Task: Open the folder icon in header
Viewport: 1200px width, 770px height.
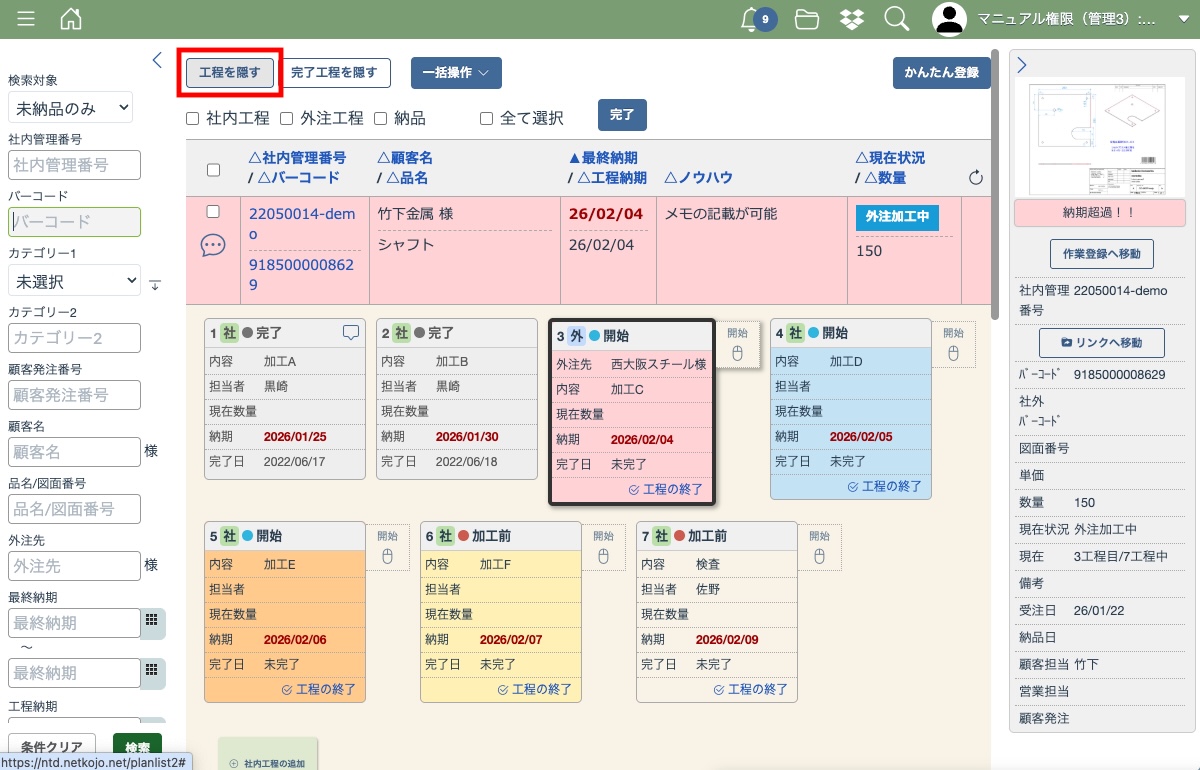Action: 807,19
